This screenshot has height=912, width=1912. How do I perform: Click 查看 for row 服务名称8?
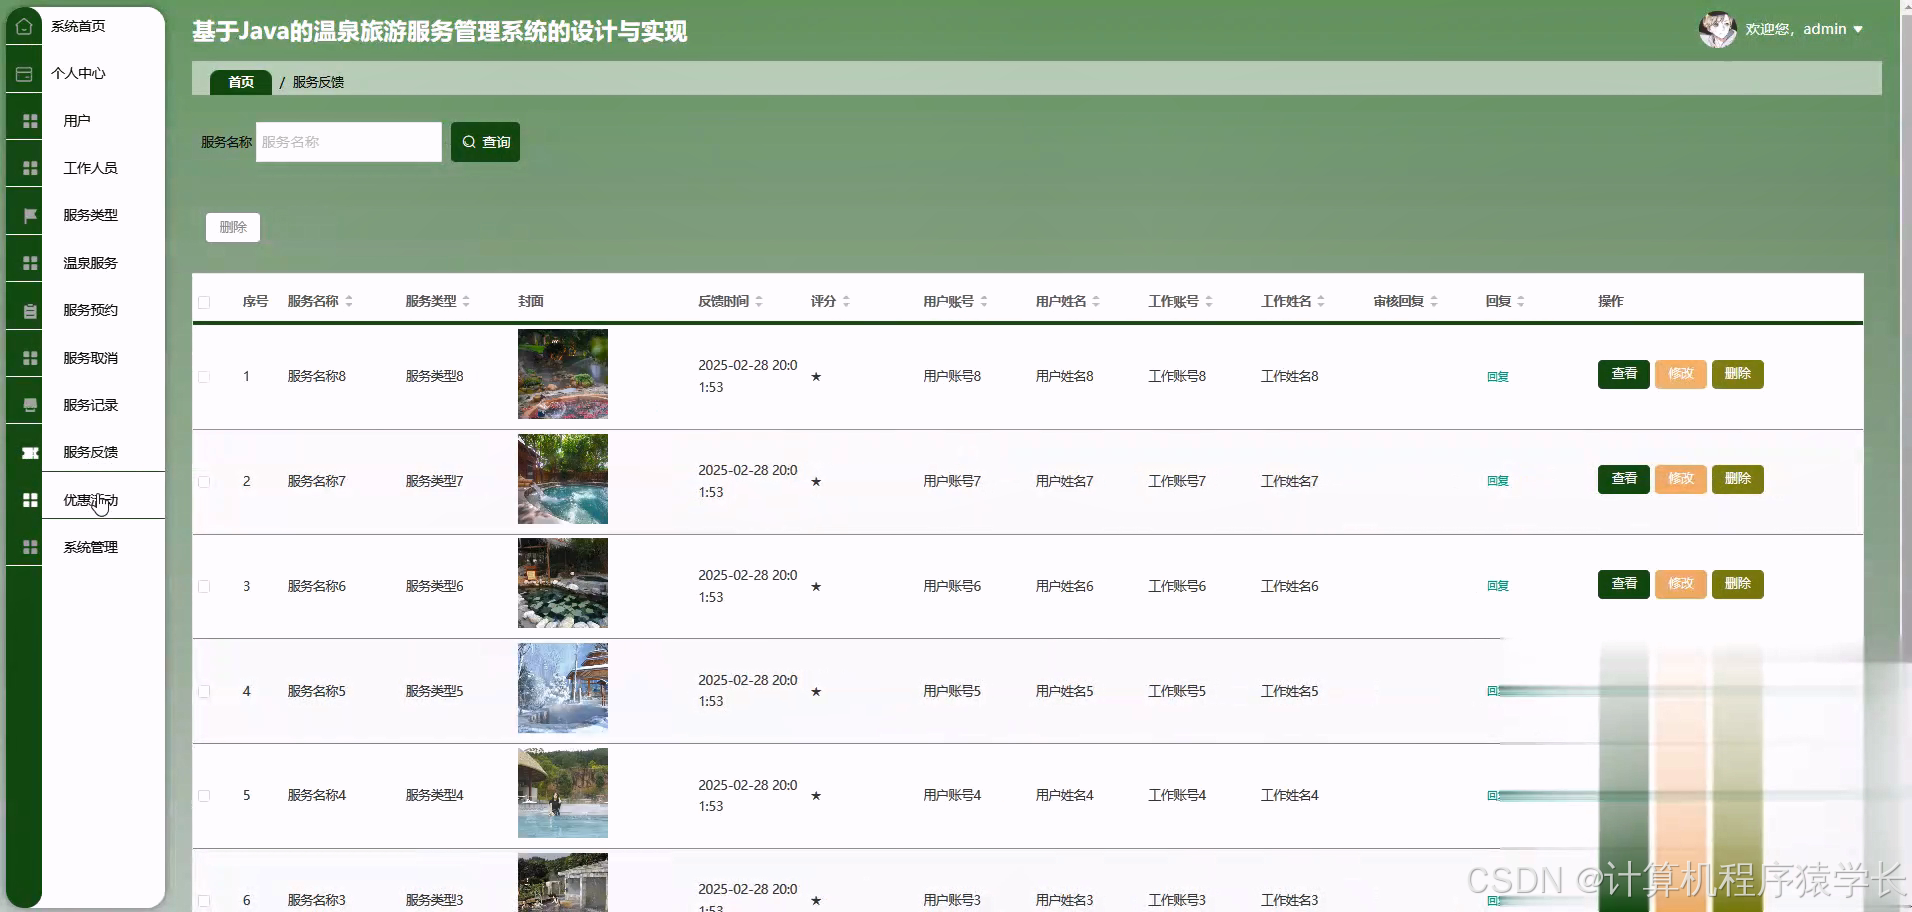point(1624,374)
